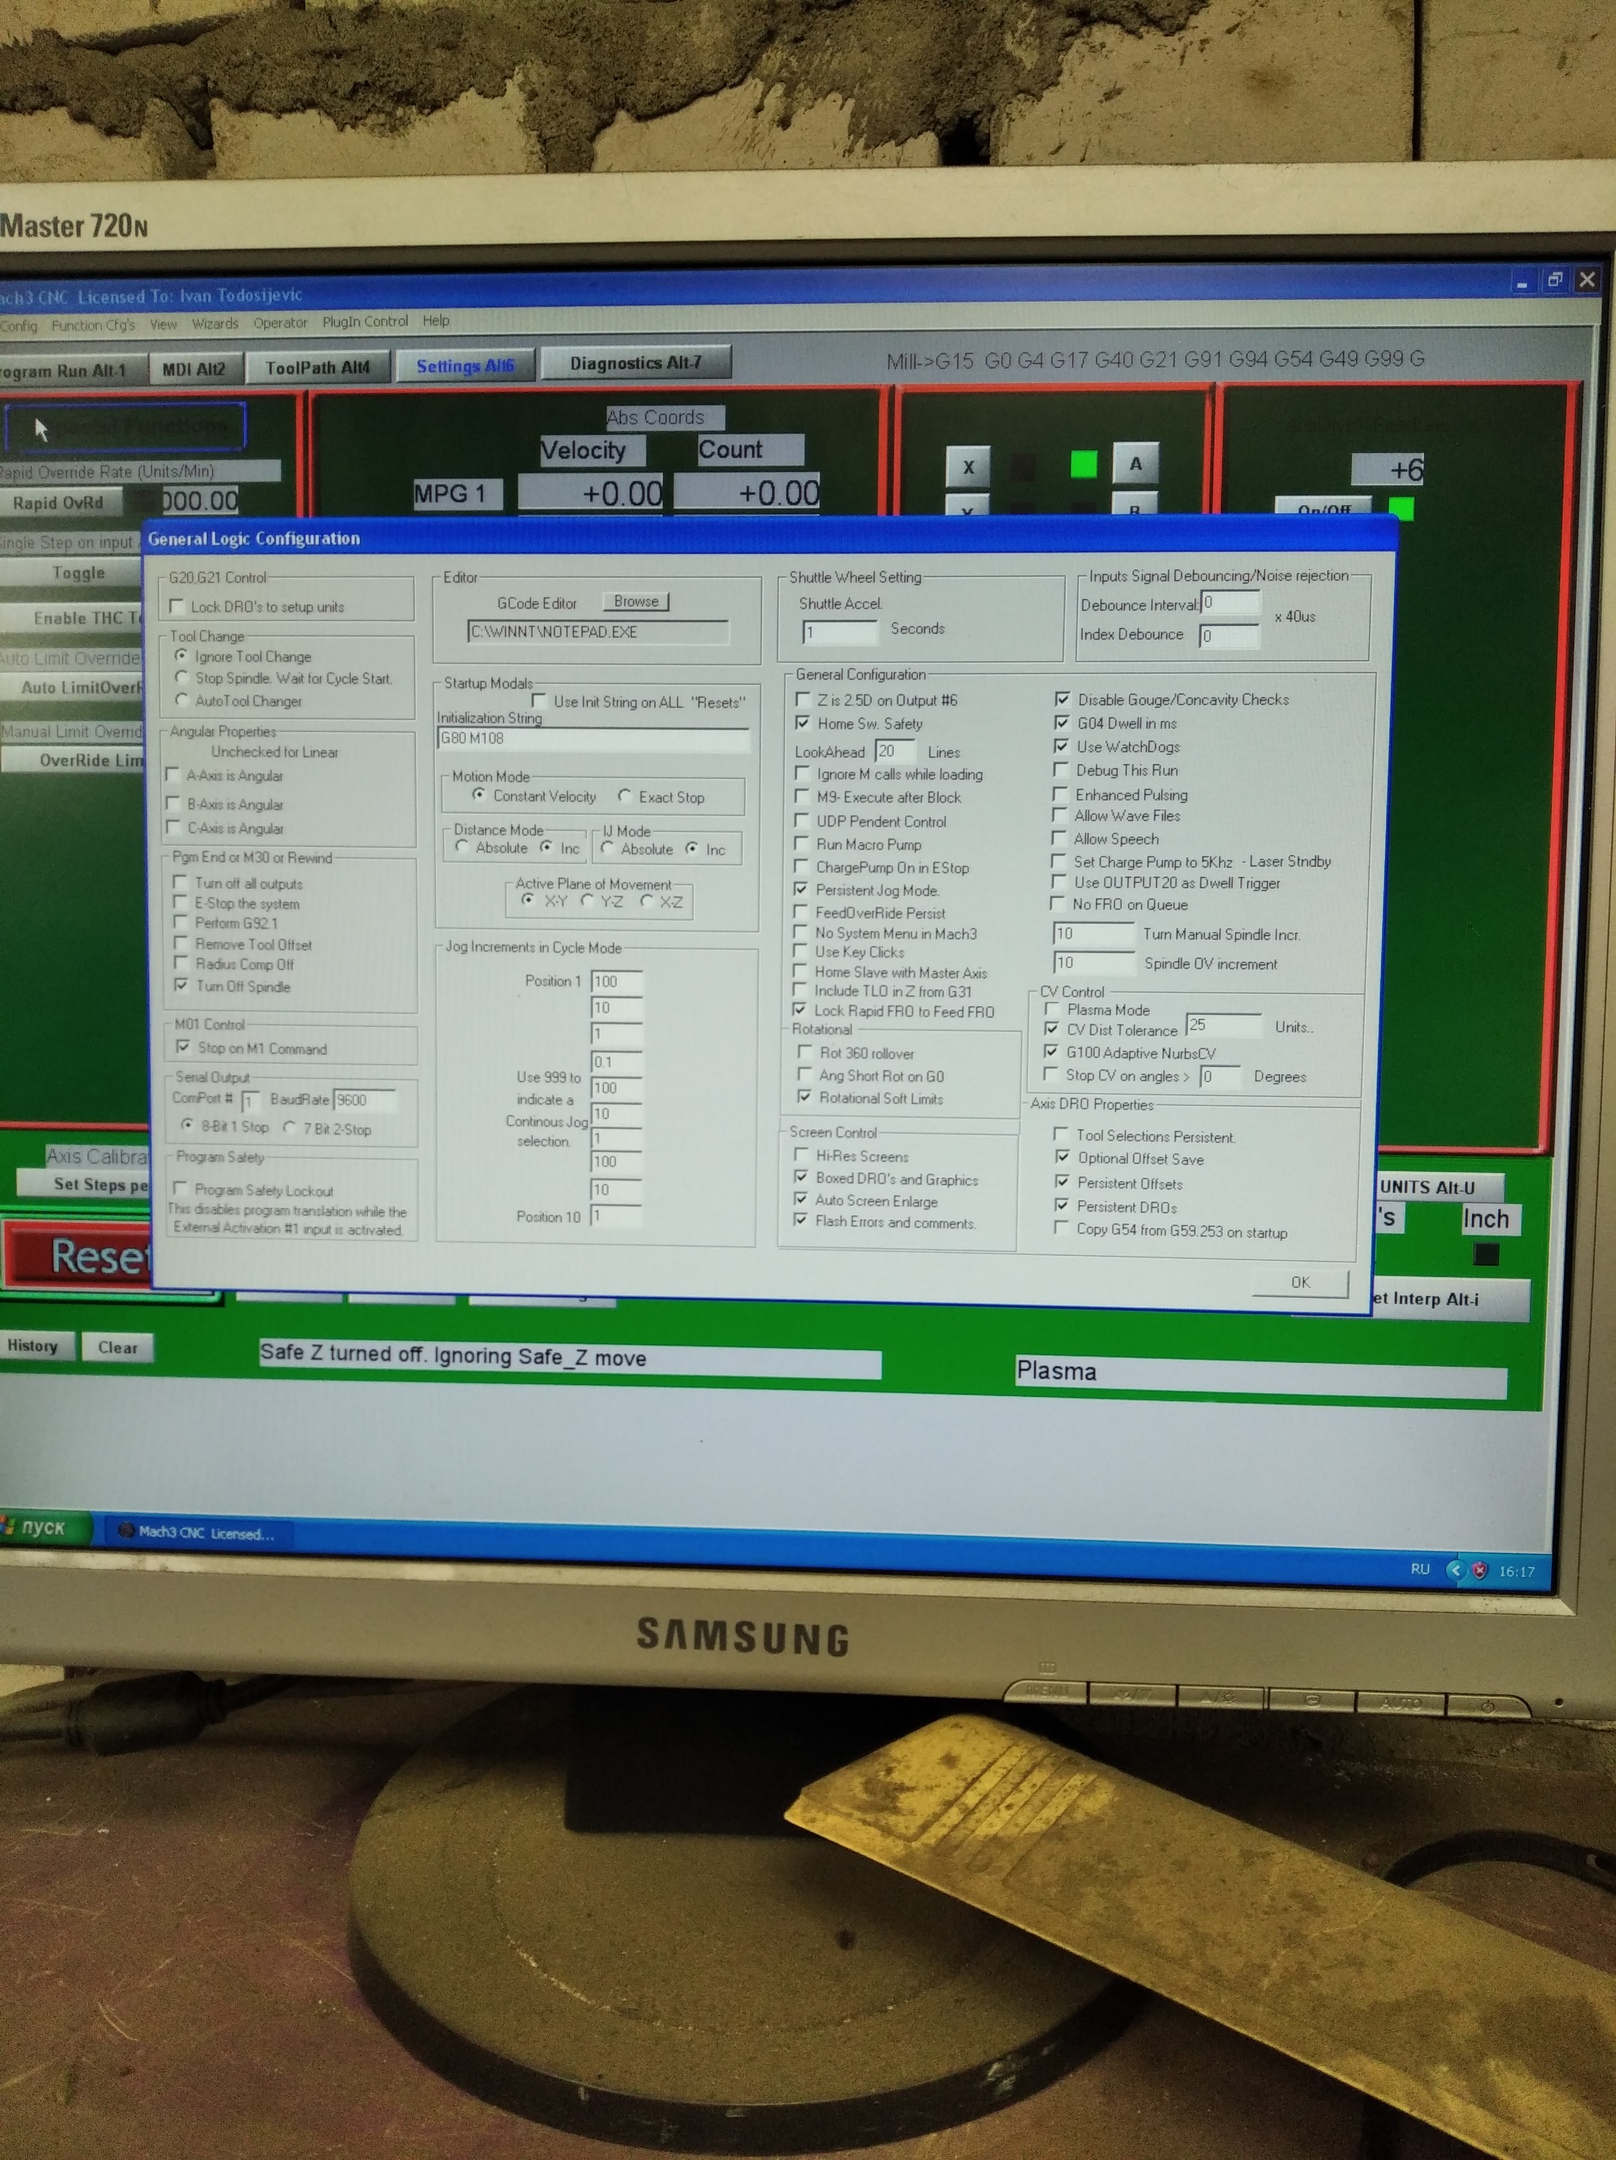
Task: Open the Function Cfg's menu
Action: 93,325
